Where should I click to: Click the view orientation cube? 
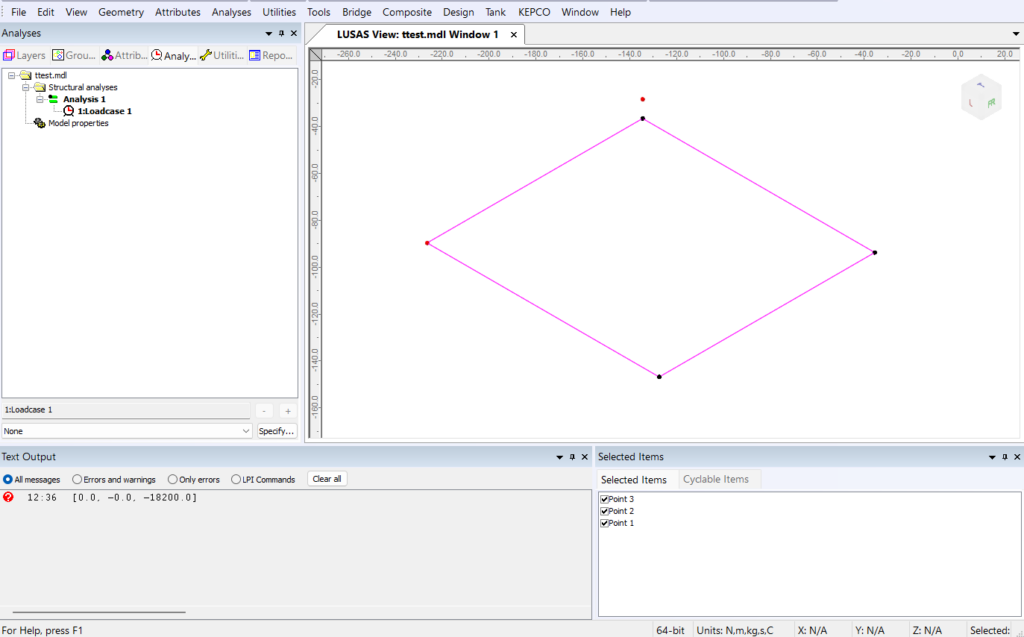tap(980, 98)
